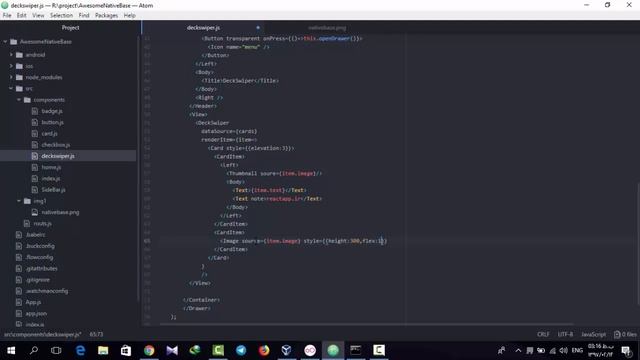Image resolution: width=640 pixels, height=360 pixels.
Task: Open .buckconfig file
Action: click(40, 246)
